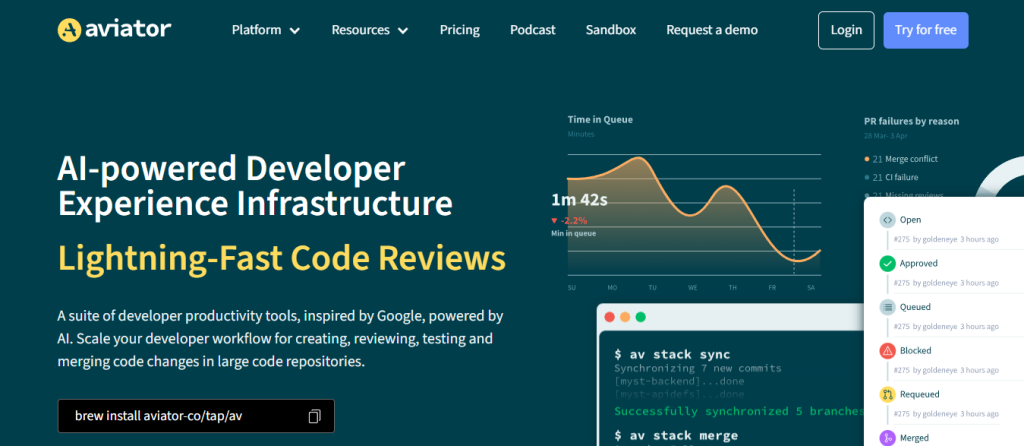Click the Try for free button
This screenshot has width=1024, height=446.
926,30
